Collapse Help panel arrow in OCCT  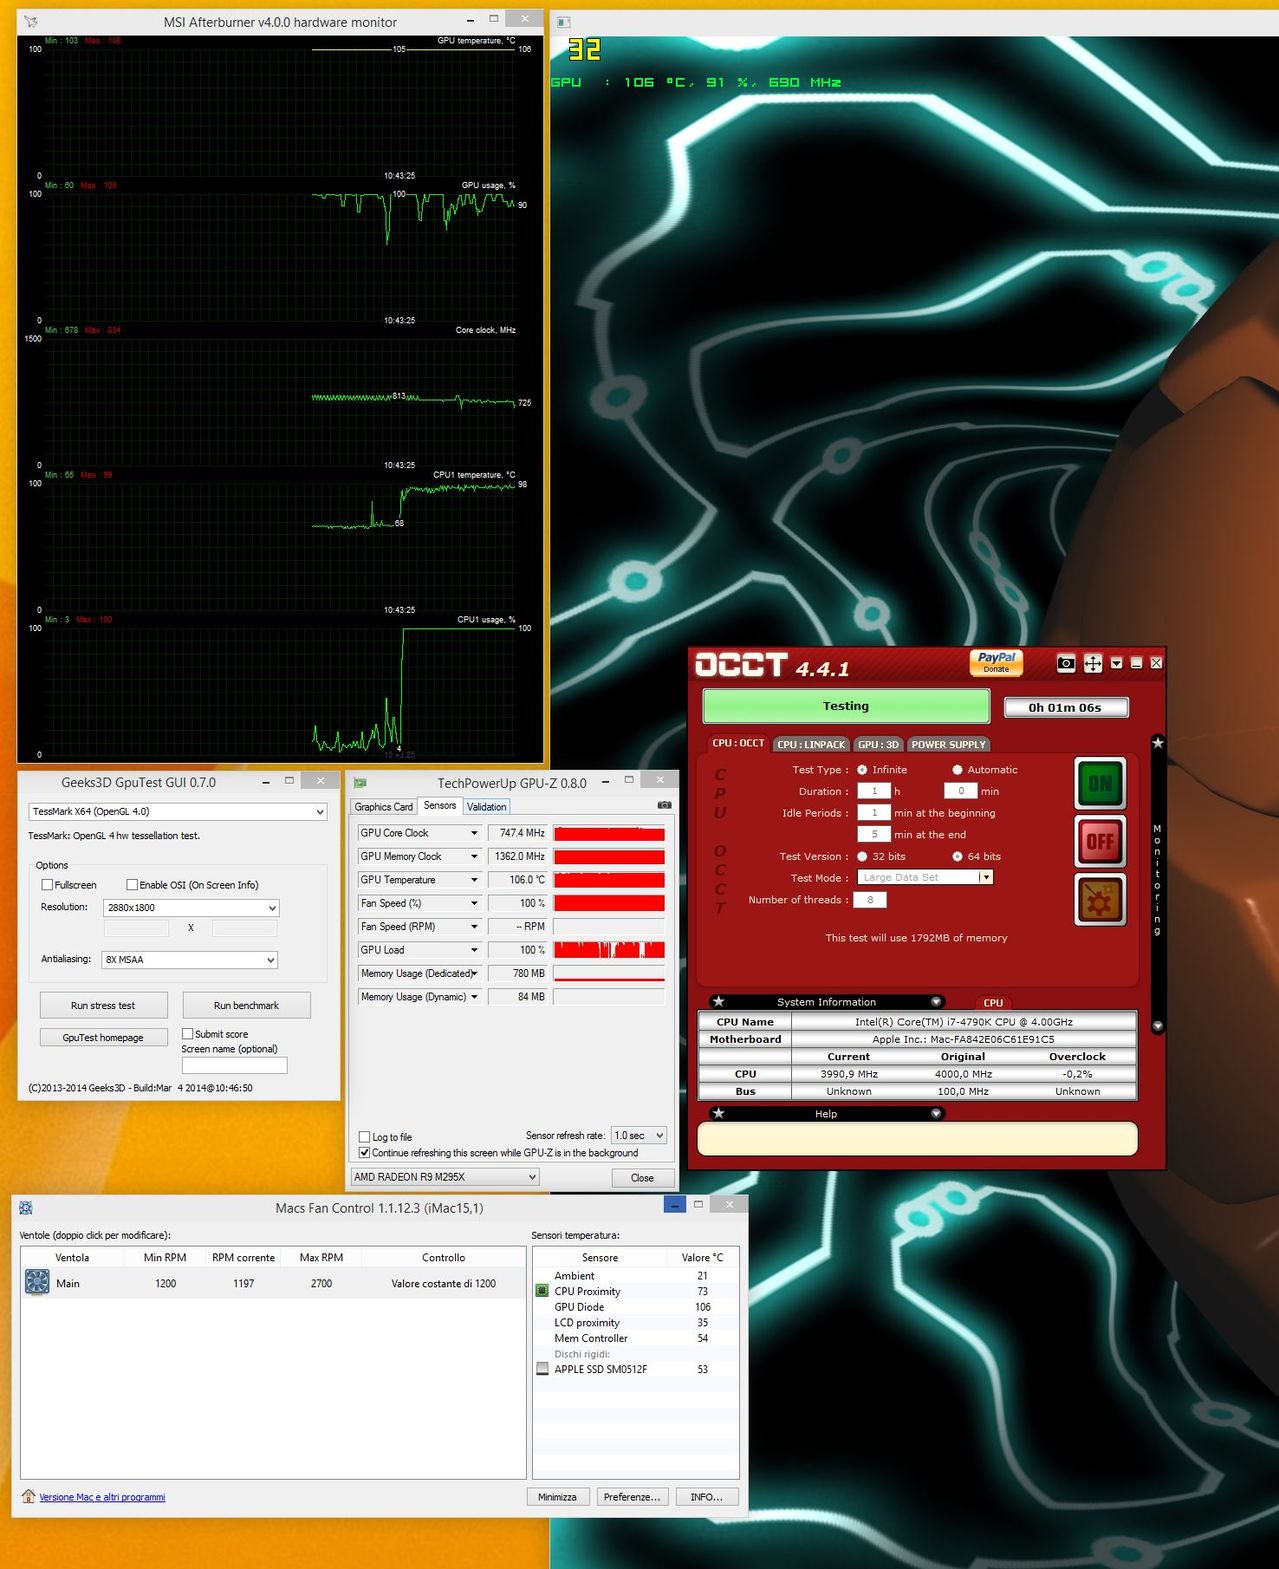(937, 1113)
